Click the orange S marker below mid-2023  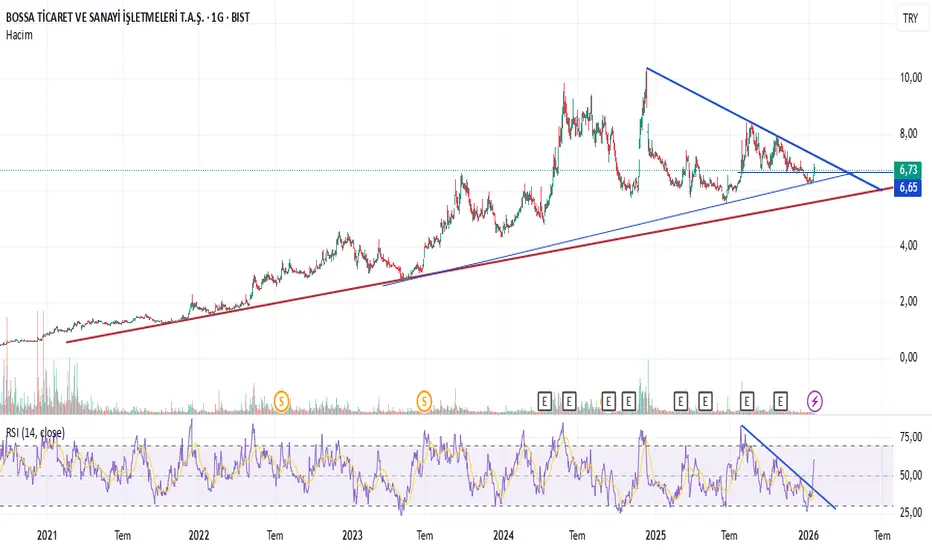[424, 401]
